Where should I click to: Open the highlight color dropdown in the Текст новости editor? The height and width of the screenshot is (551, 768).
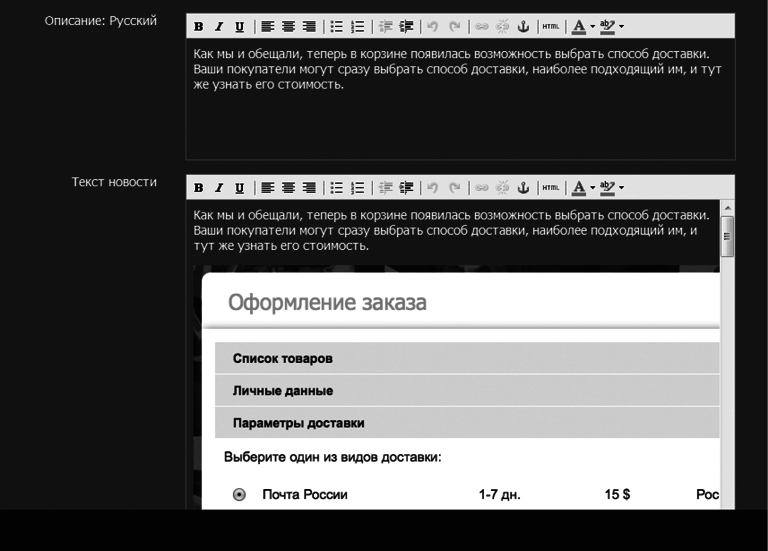[622, 188]
